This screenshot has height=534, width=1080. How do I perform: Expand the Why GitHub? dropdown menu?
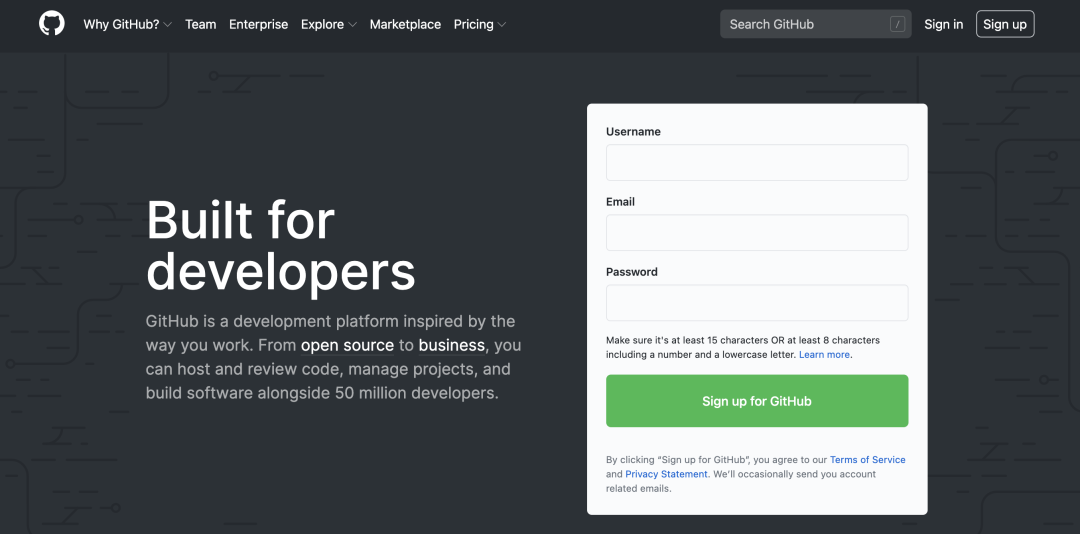(127, 24)
